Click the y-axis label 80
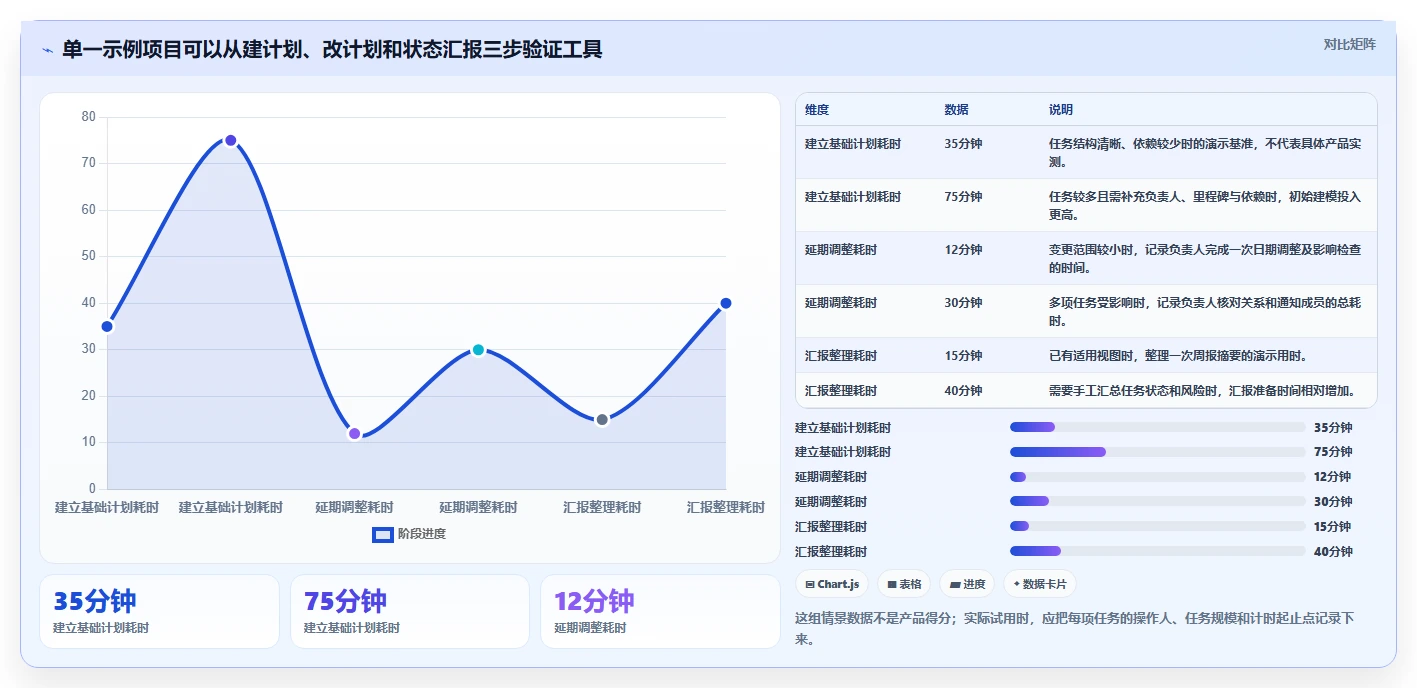Screen dimensions: 1417x688 [89, 117]
